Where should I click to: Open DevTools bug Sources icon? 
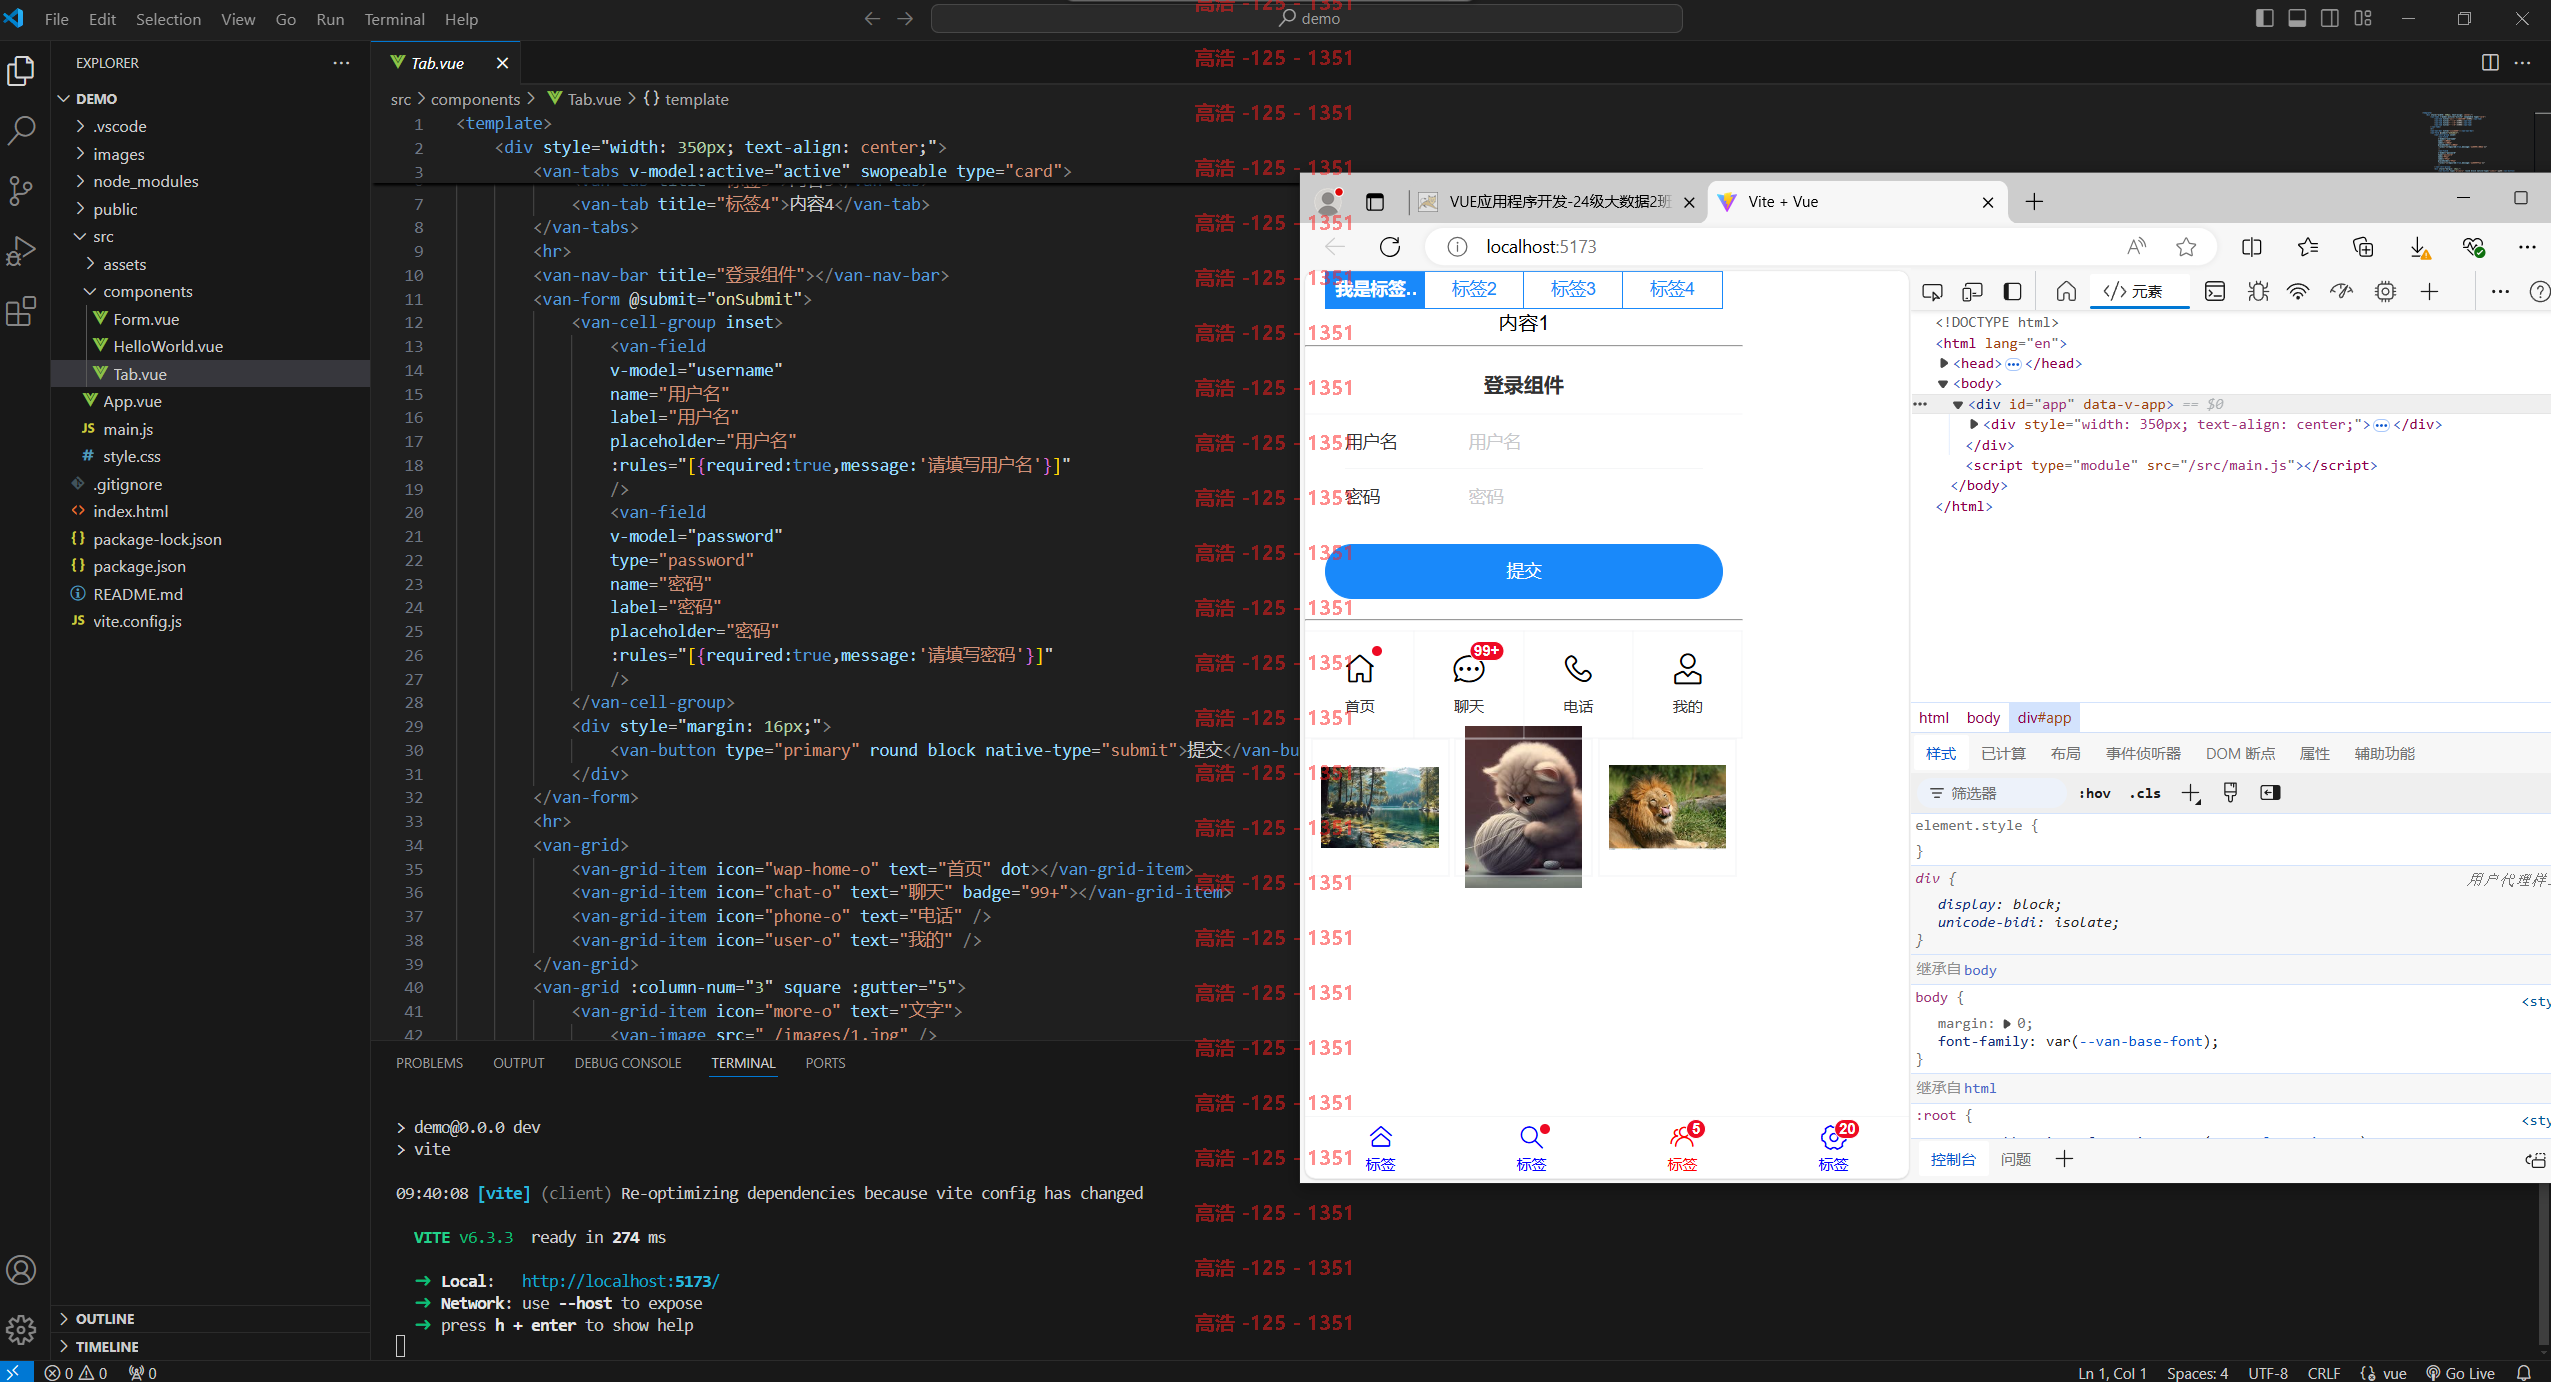(x=2257, y=291)
